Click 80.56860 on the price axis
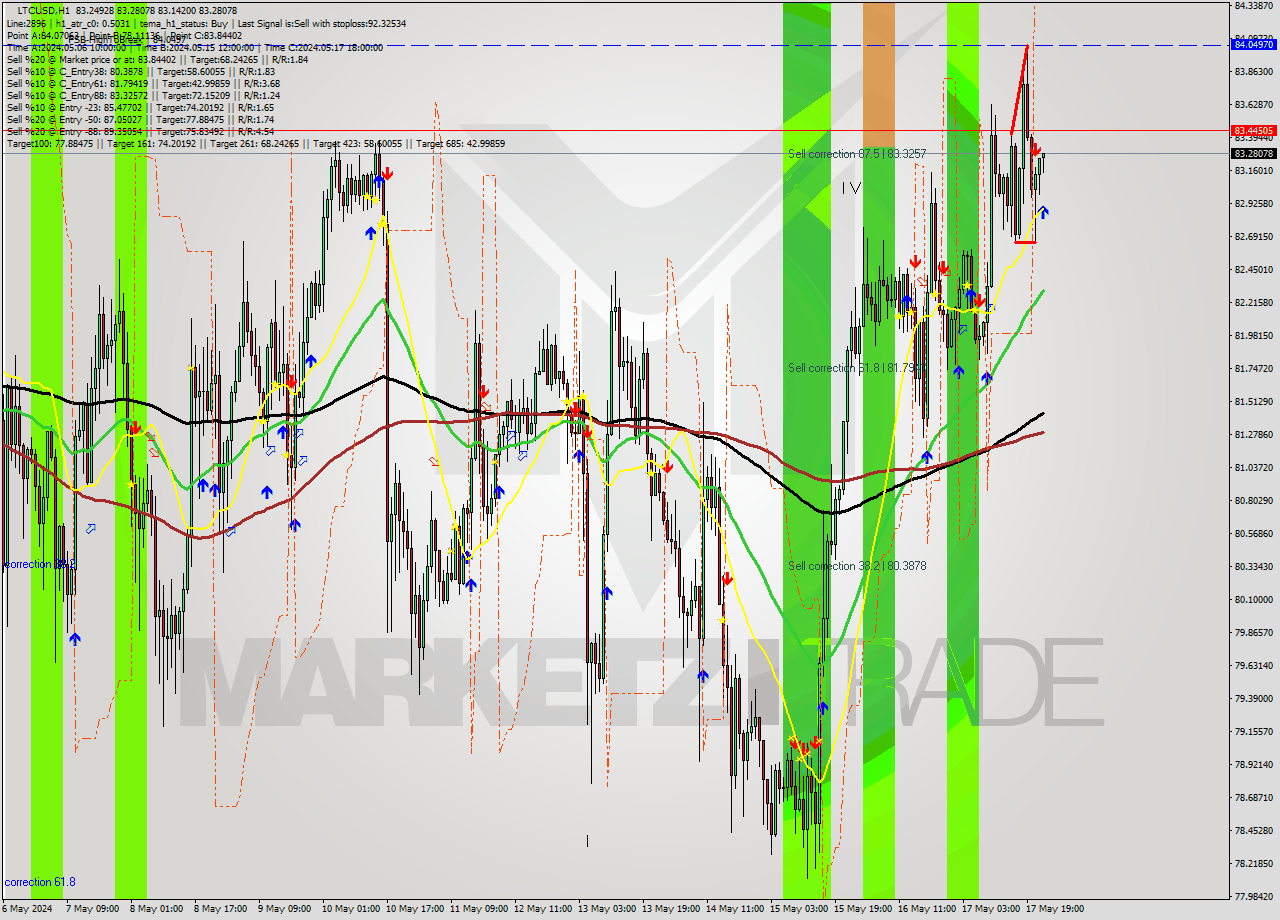The height and width of the screenshot is (920, 1280). [x=1253, y=533]
